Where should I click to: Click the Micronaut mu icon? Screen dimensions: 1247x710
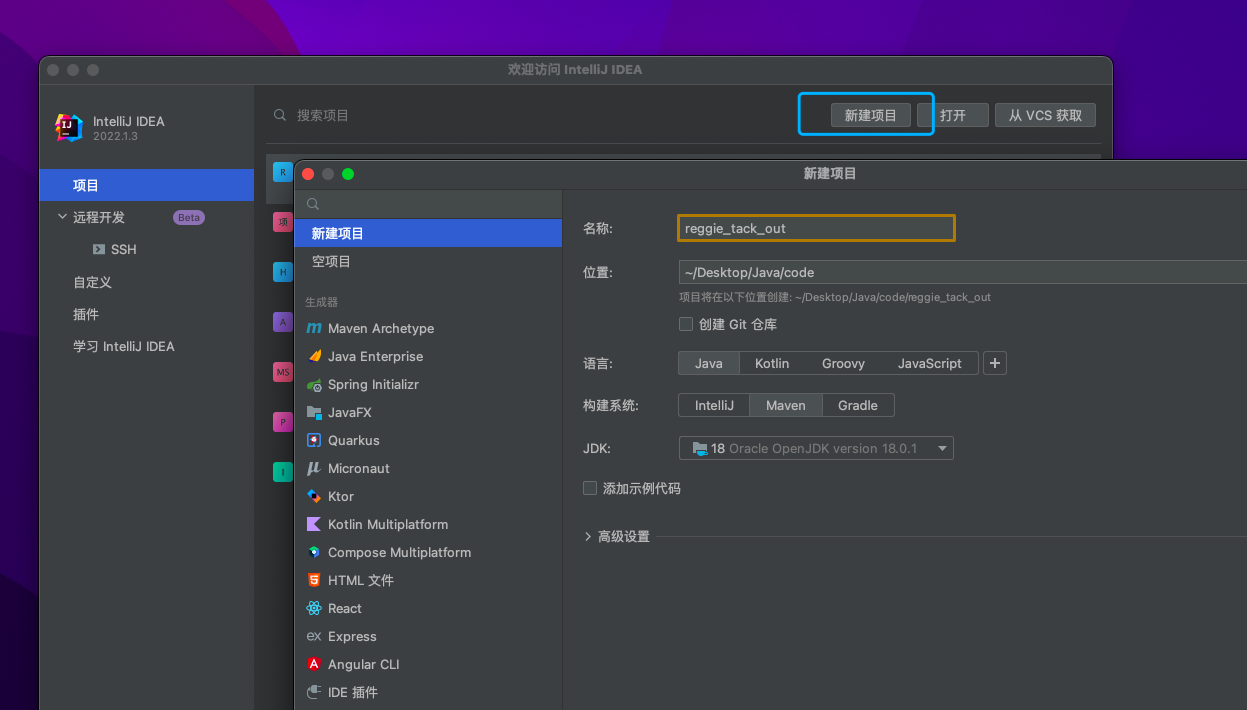click(314, 468)
